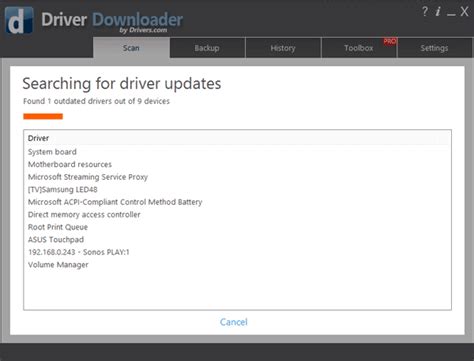Select the Volume Manager row
This screenshot has height=361, width=474.
237,265
